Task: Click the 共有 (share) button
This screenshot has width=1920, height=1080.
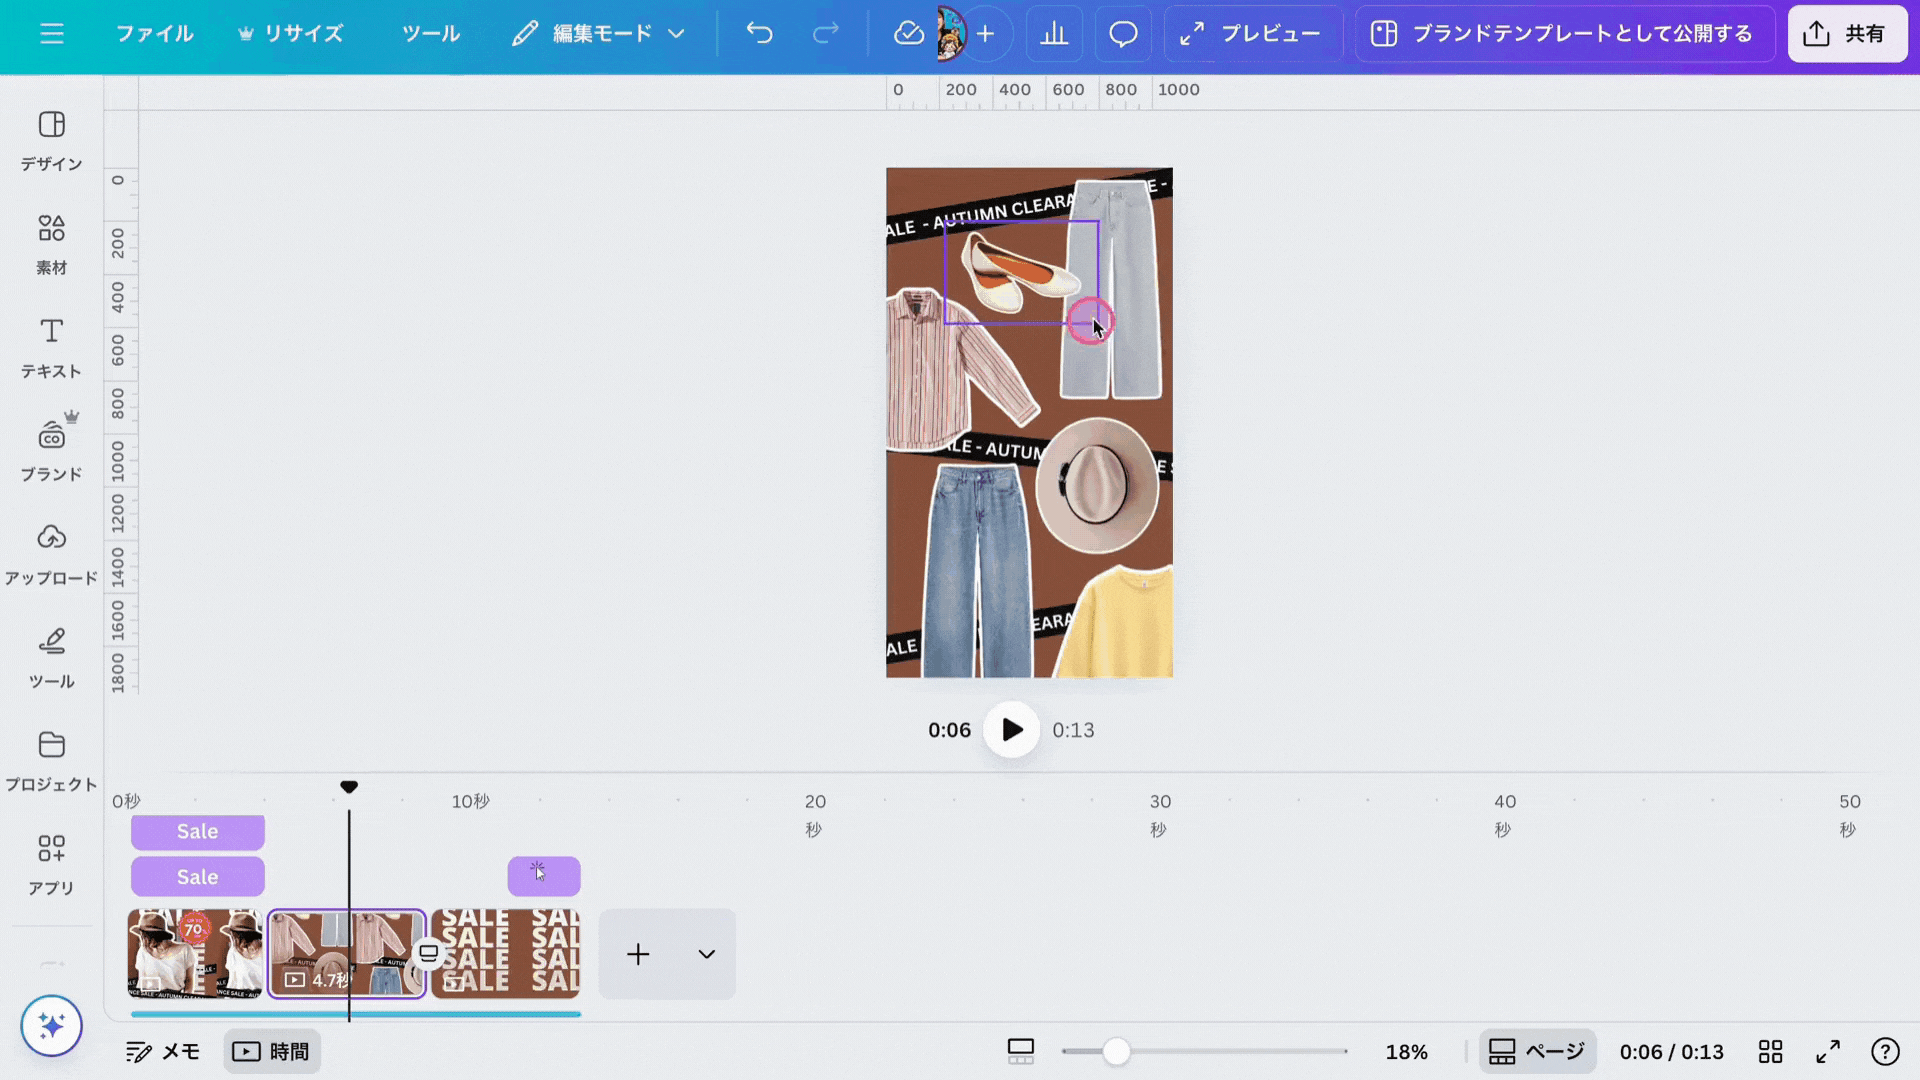Action: click(1846, 33)
